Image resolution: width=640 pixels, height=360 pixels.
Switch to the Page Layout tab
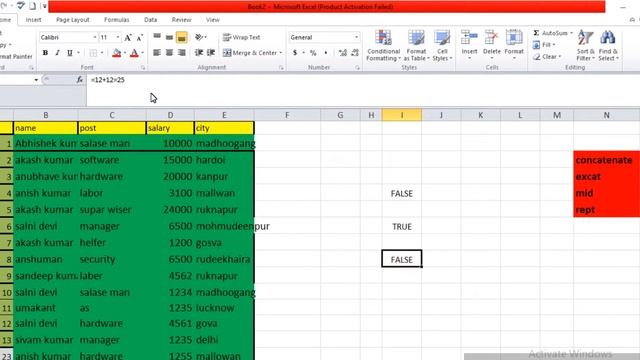coord(73,20)
